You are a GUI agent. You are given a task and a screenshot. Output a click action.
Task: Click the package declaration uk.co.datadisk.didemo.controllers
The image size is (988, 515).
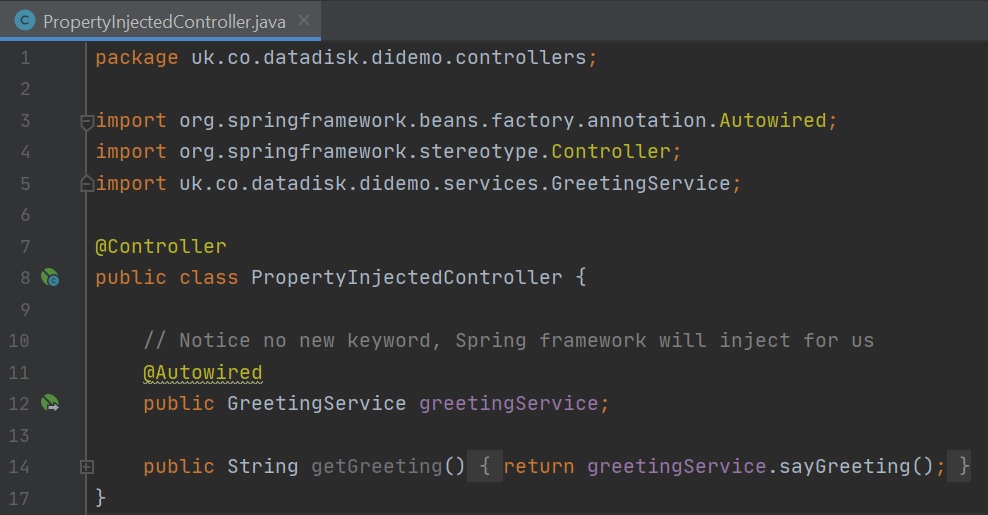pos(388,58)
